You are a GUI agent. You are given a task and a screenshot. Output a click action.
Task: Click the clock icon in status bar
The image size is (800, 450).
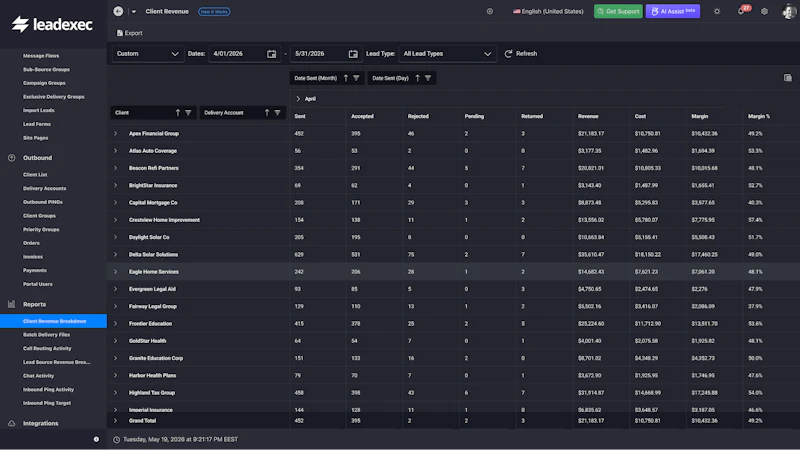(x=116, y=439)
